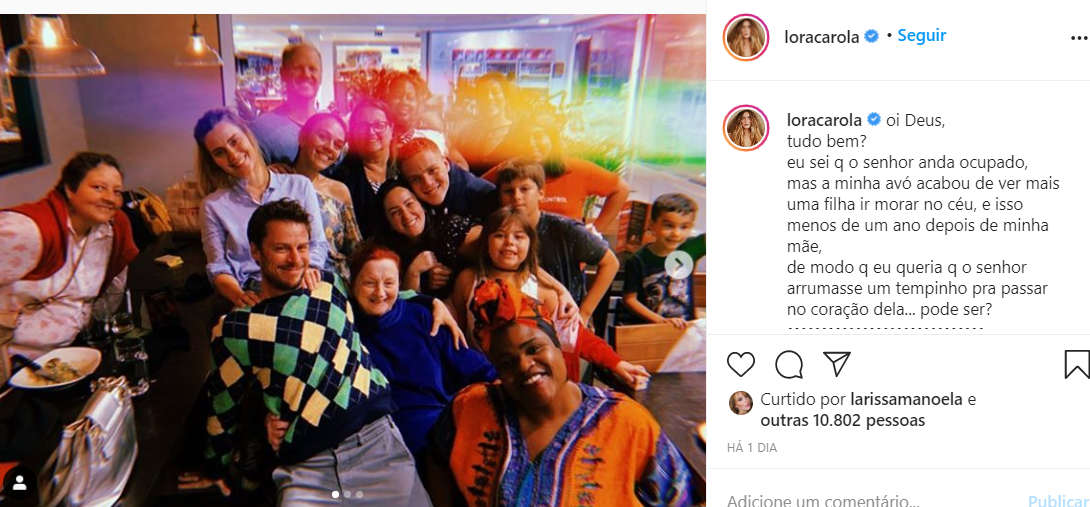Open the avatar next to the caption
The height and width of the screenshot is (507, 1090).
pos(746,127)
